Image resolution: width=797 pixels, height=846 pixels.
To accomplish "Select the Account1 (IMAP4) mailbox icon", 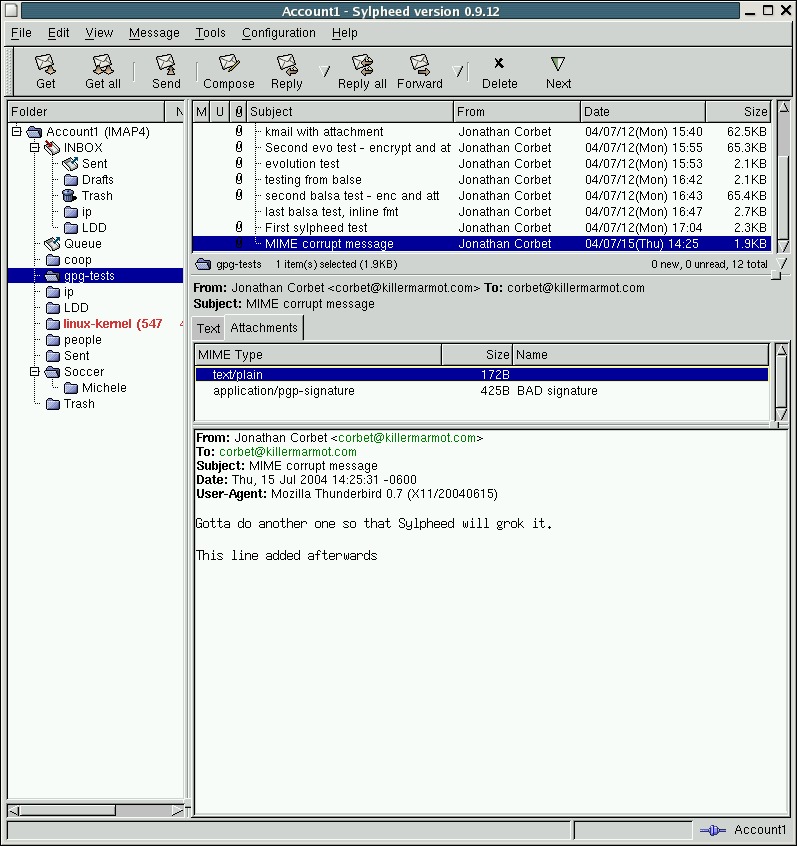I will tap(35, 132).
